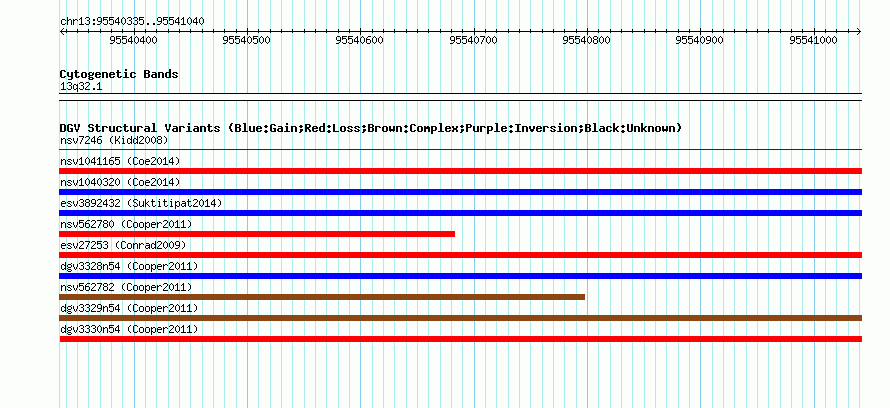The image size is (890, 408).
Task: Click ruler position 95540600
Action: coord(360,40)
